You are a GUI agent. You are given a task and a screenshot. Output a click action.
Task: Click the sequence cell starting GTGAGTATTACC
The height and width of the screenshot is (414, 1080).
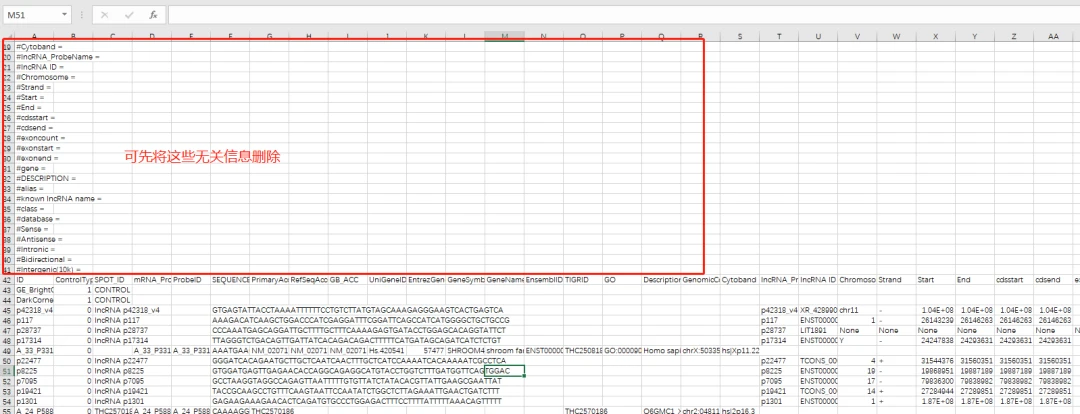pos(358,311)
